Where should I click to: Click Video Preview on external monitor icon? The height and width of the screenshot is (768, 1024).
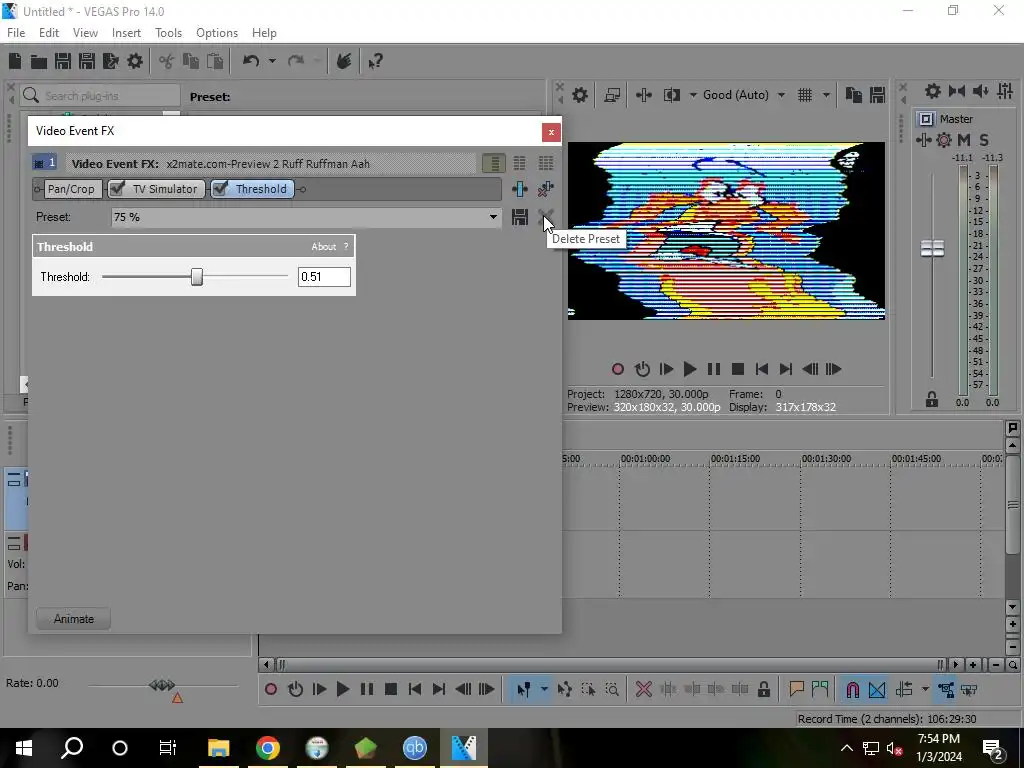click(x=612, y=95)
